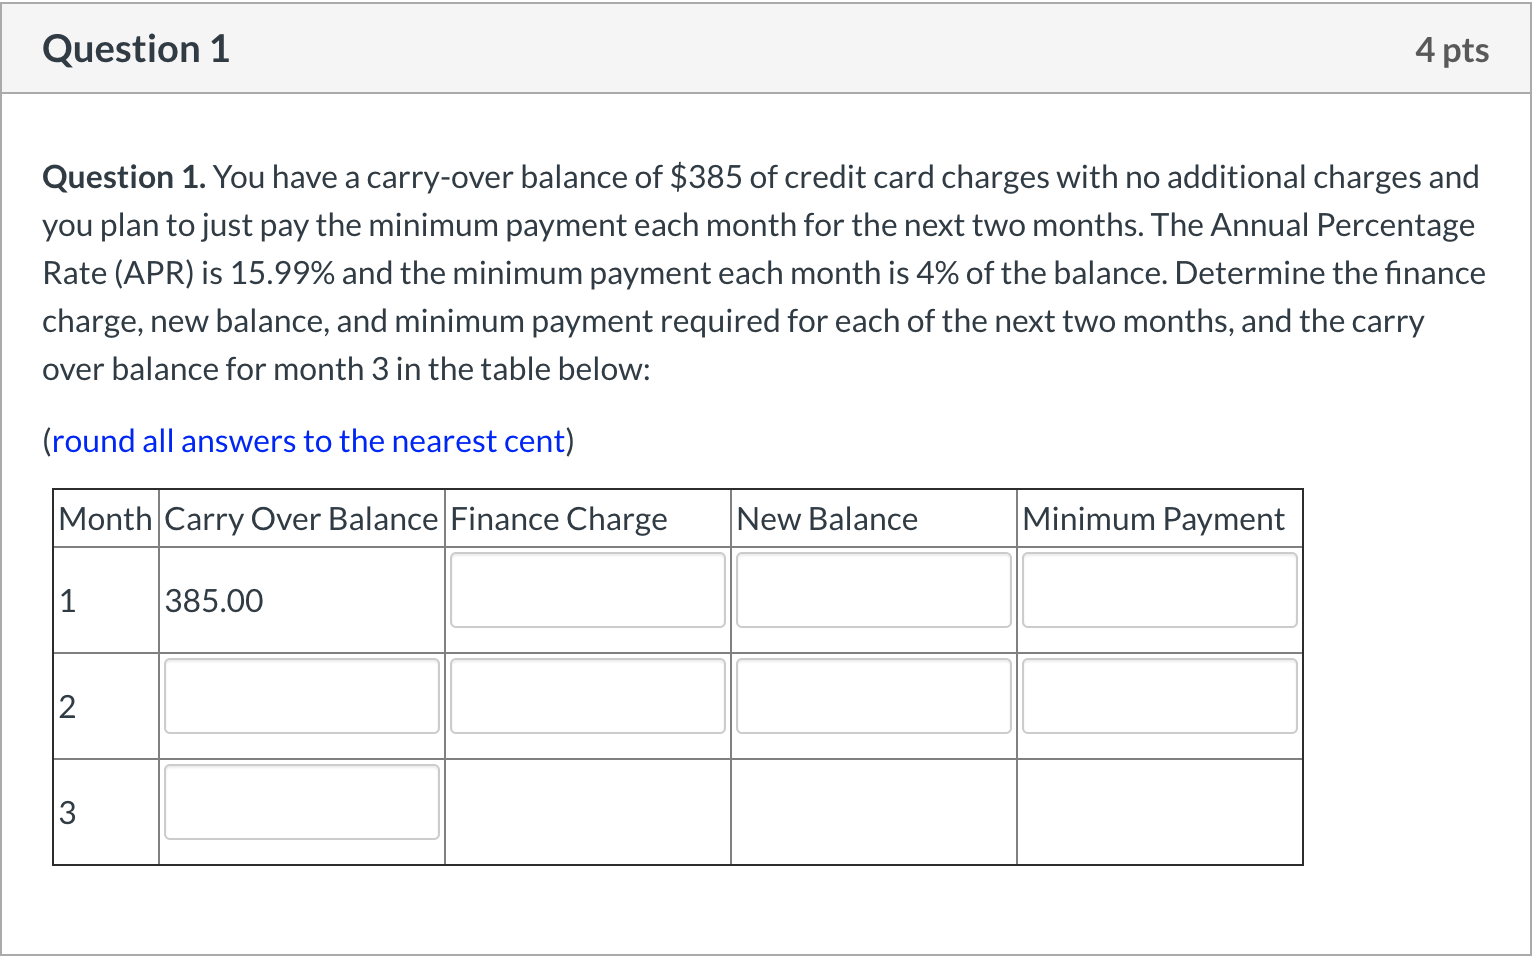Click the Finance Charge input for month 2

[587, 696]
